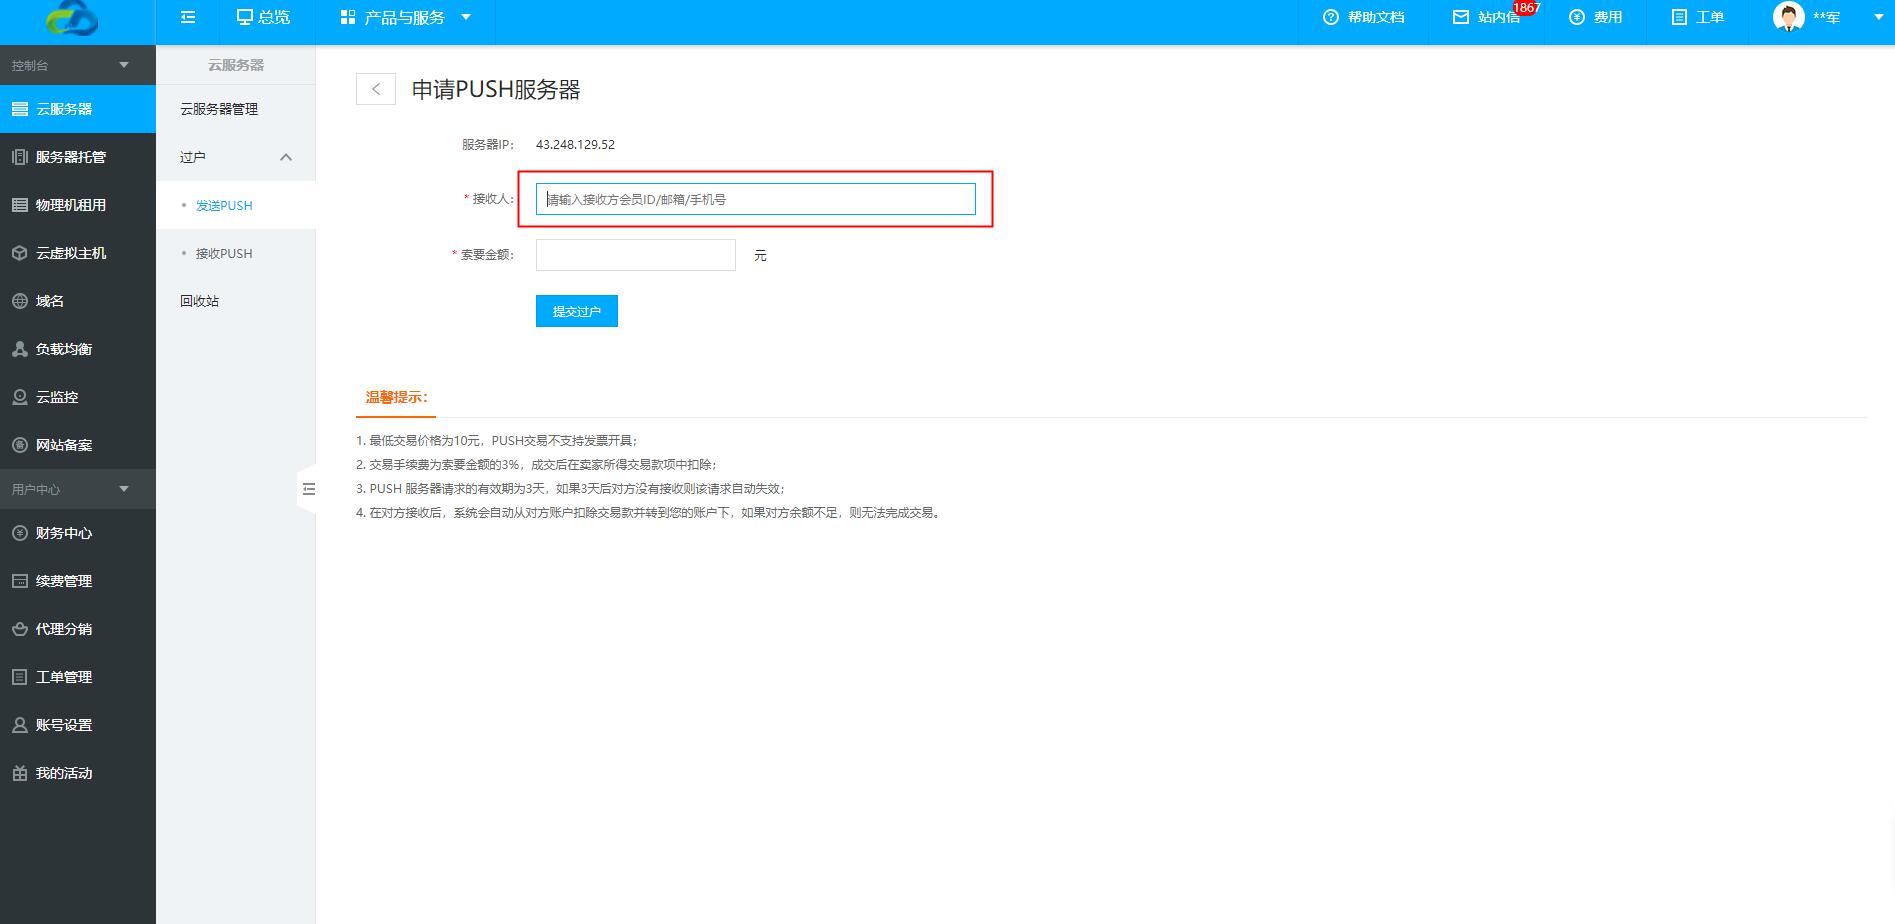Click the cloud logo icon
1895x924 pixels.
click(72, 18)
